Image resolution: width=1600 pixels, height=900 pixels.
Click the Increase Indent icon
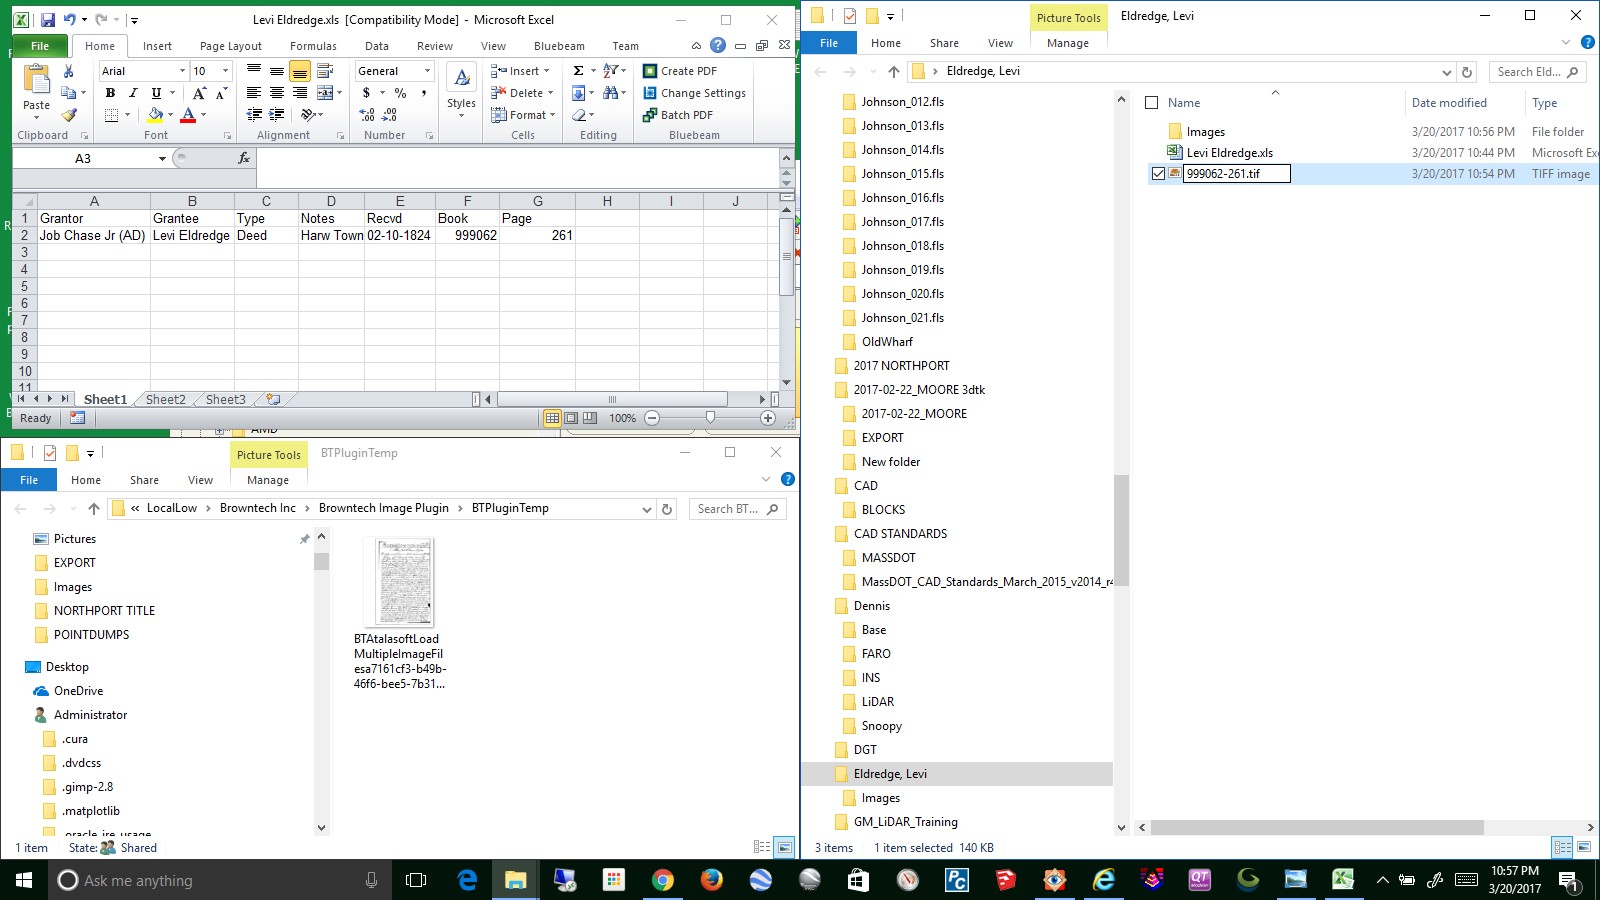pos(277,115)
